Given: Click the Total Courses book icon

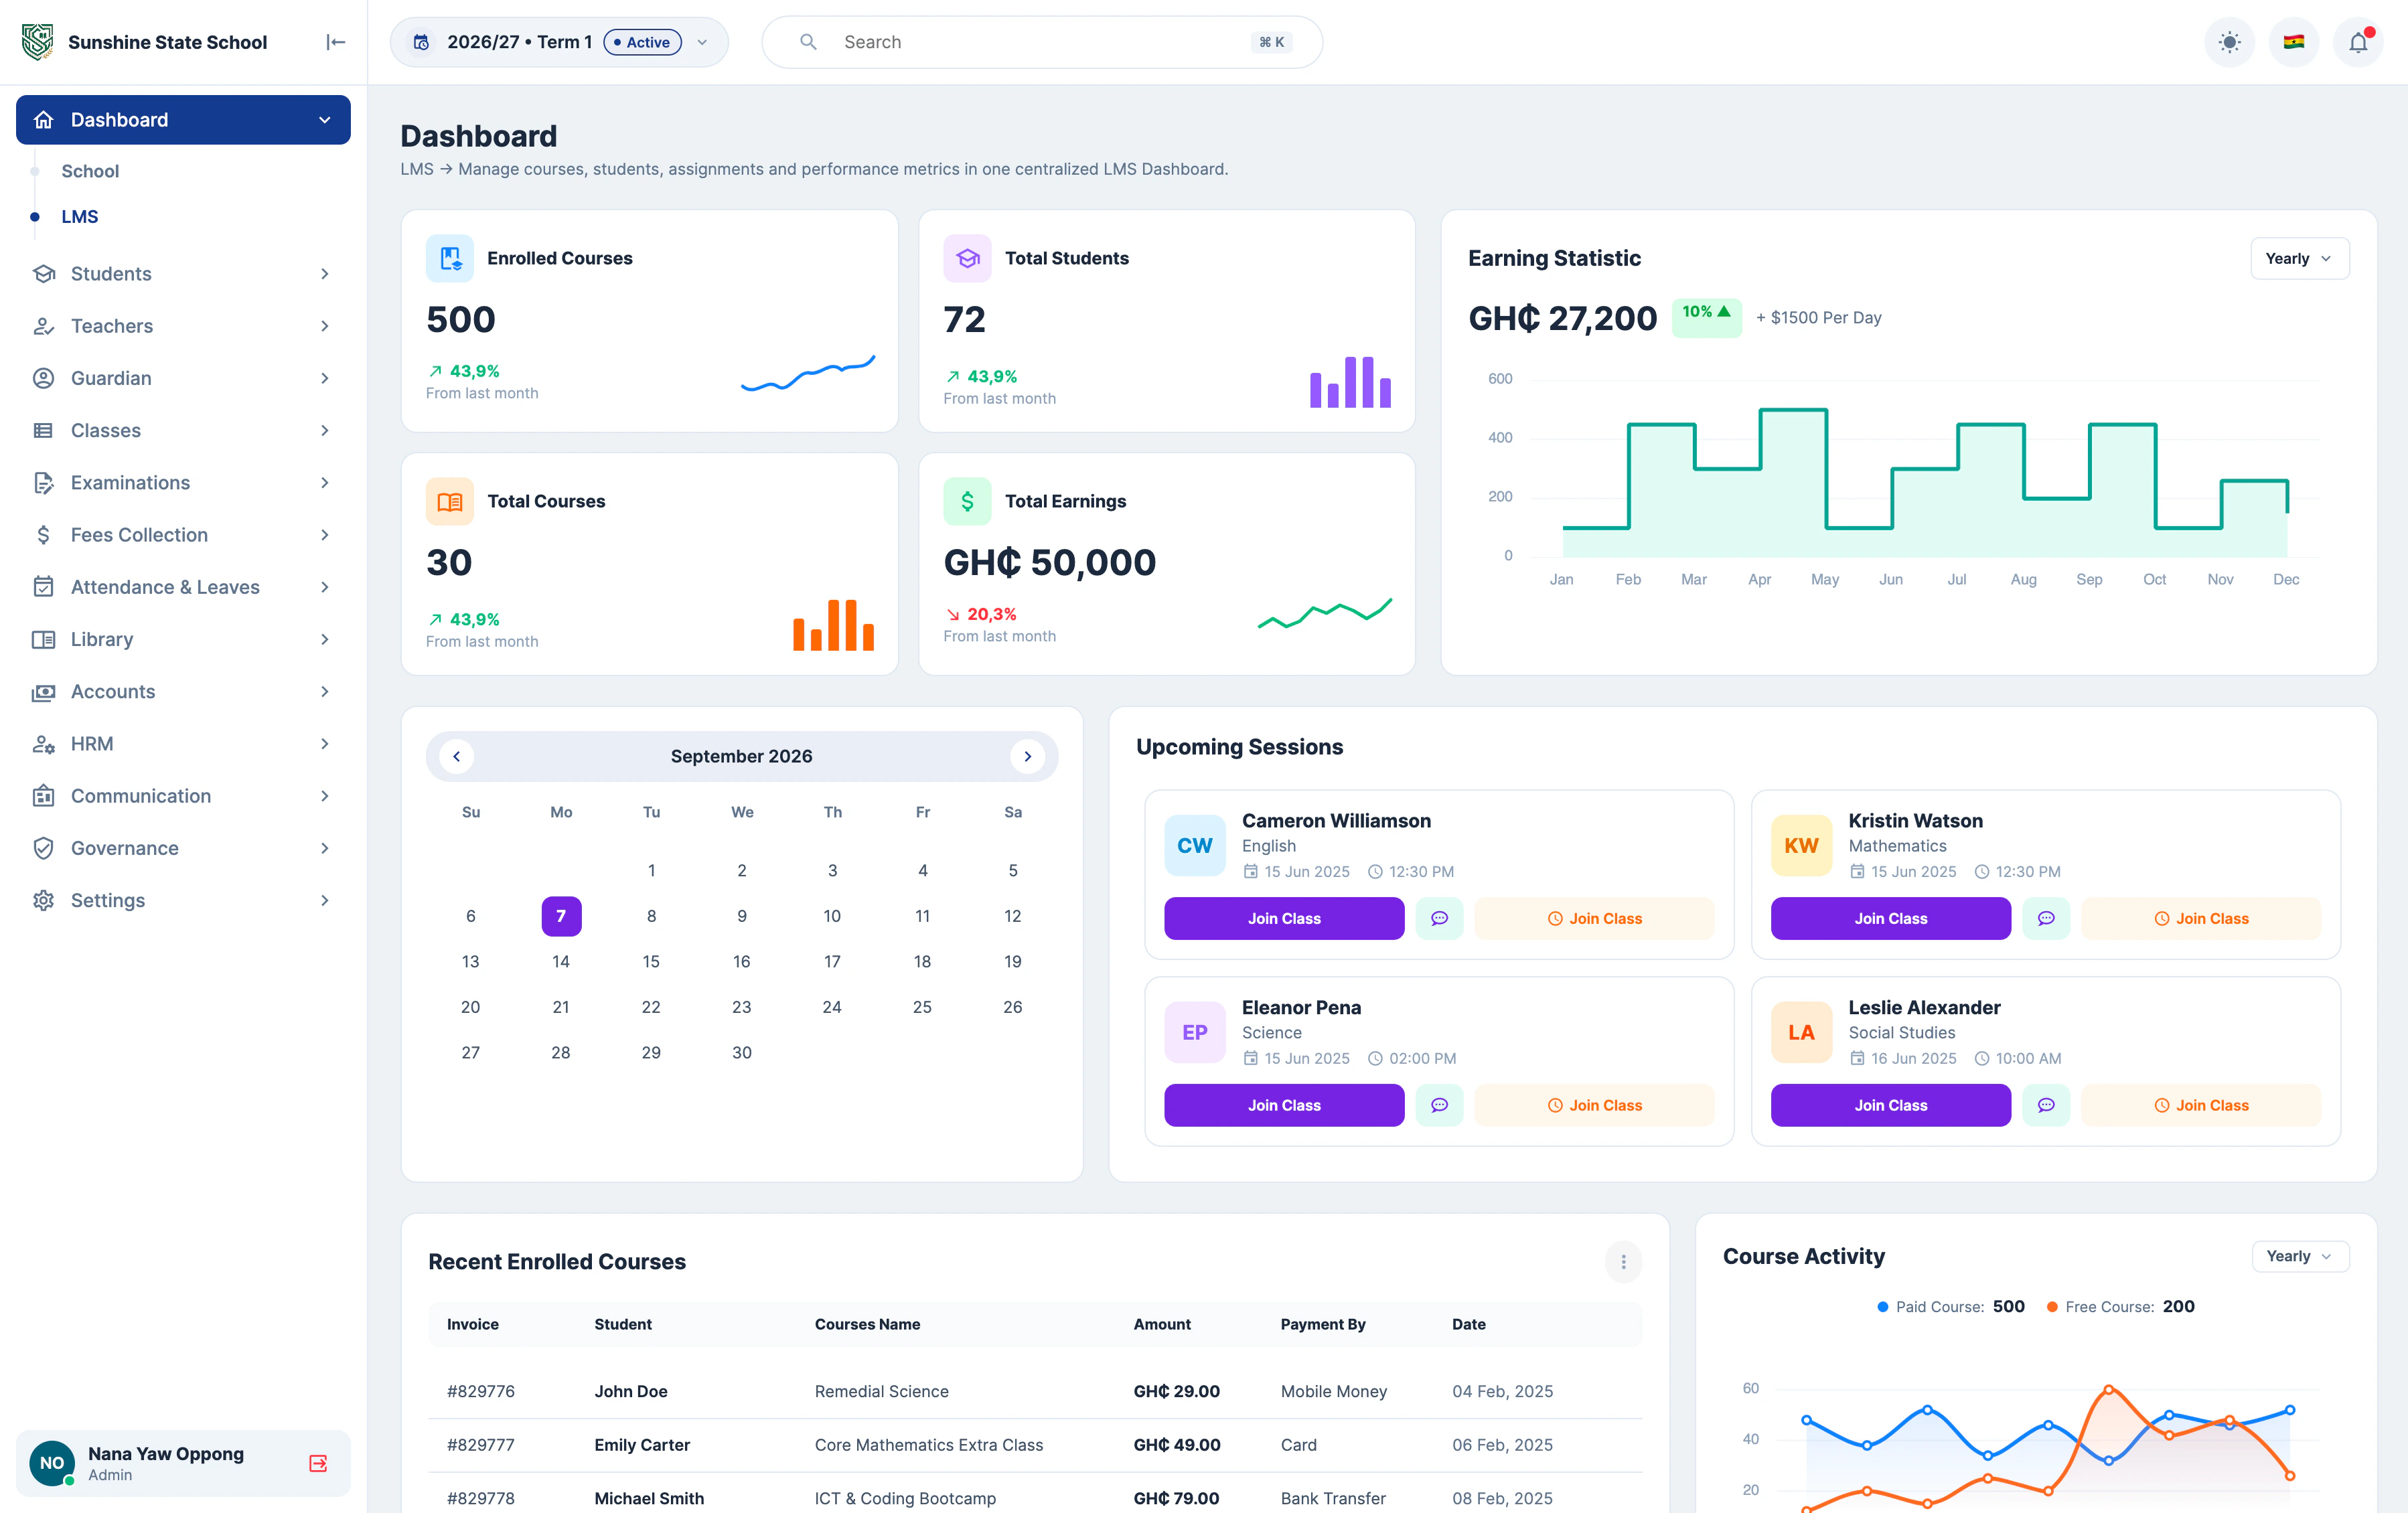Looking at the screenshot, I should coord(450,501).
